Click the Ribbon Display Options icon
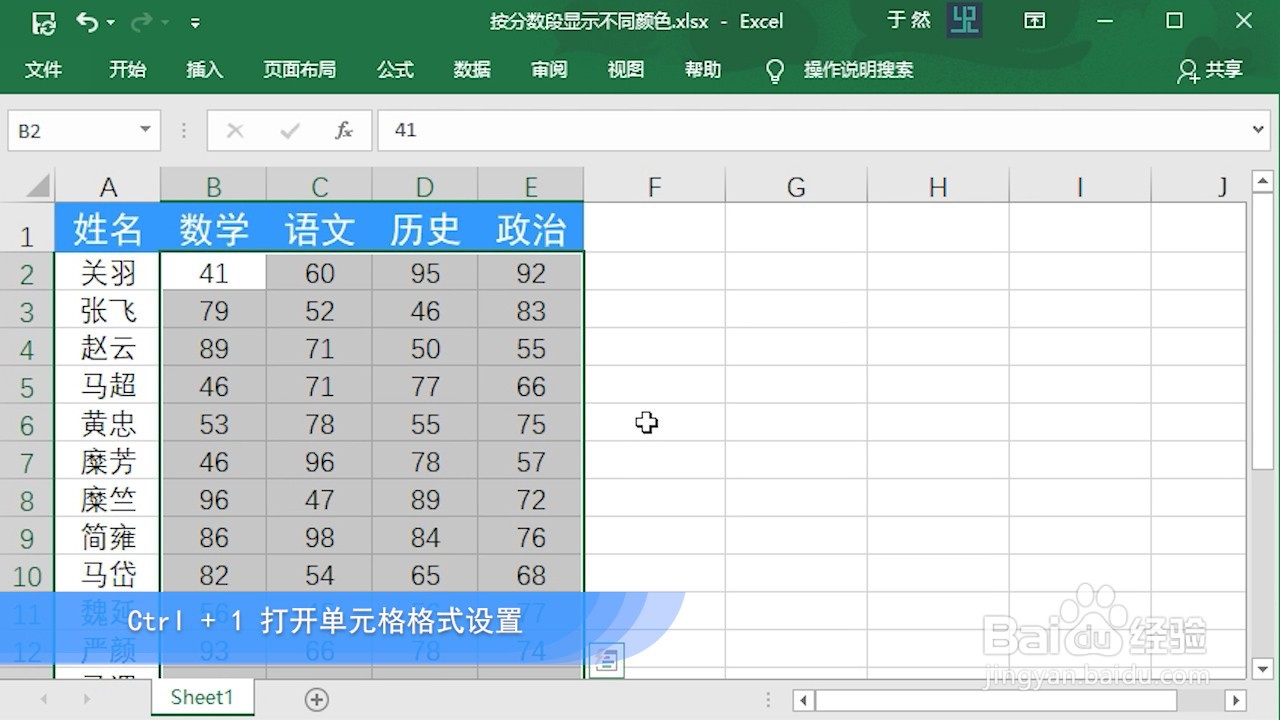Screen dimensions: 1280x720 pyautogui.click(x=1035, y=20)
